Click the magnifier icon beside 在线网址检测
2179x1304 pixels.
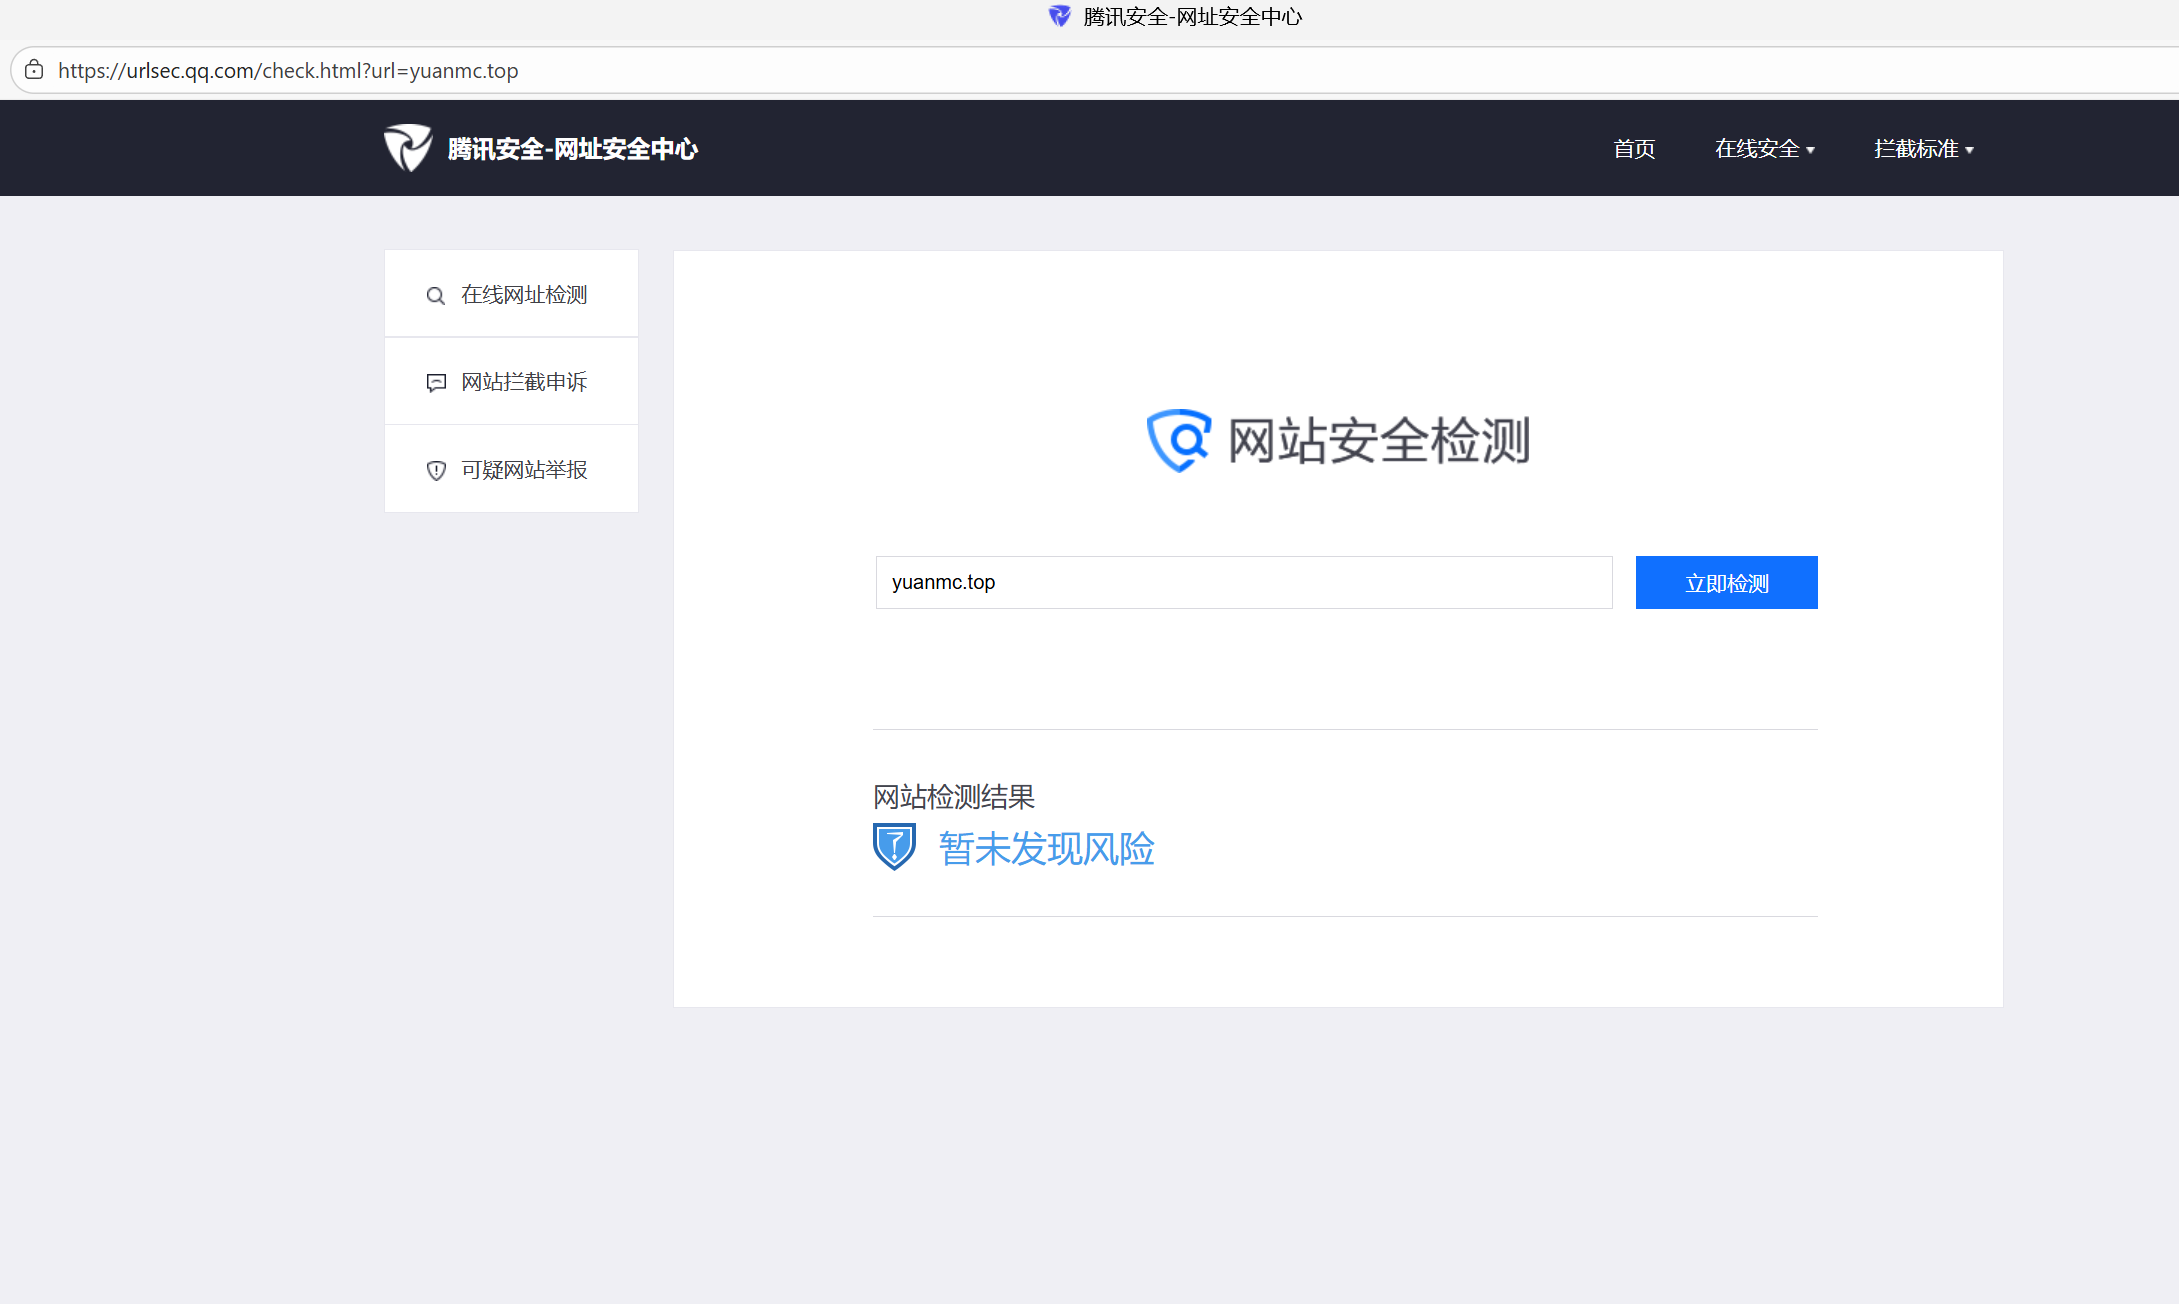click(x=435, y=296)
